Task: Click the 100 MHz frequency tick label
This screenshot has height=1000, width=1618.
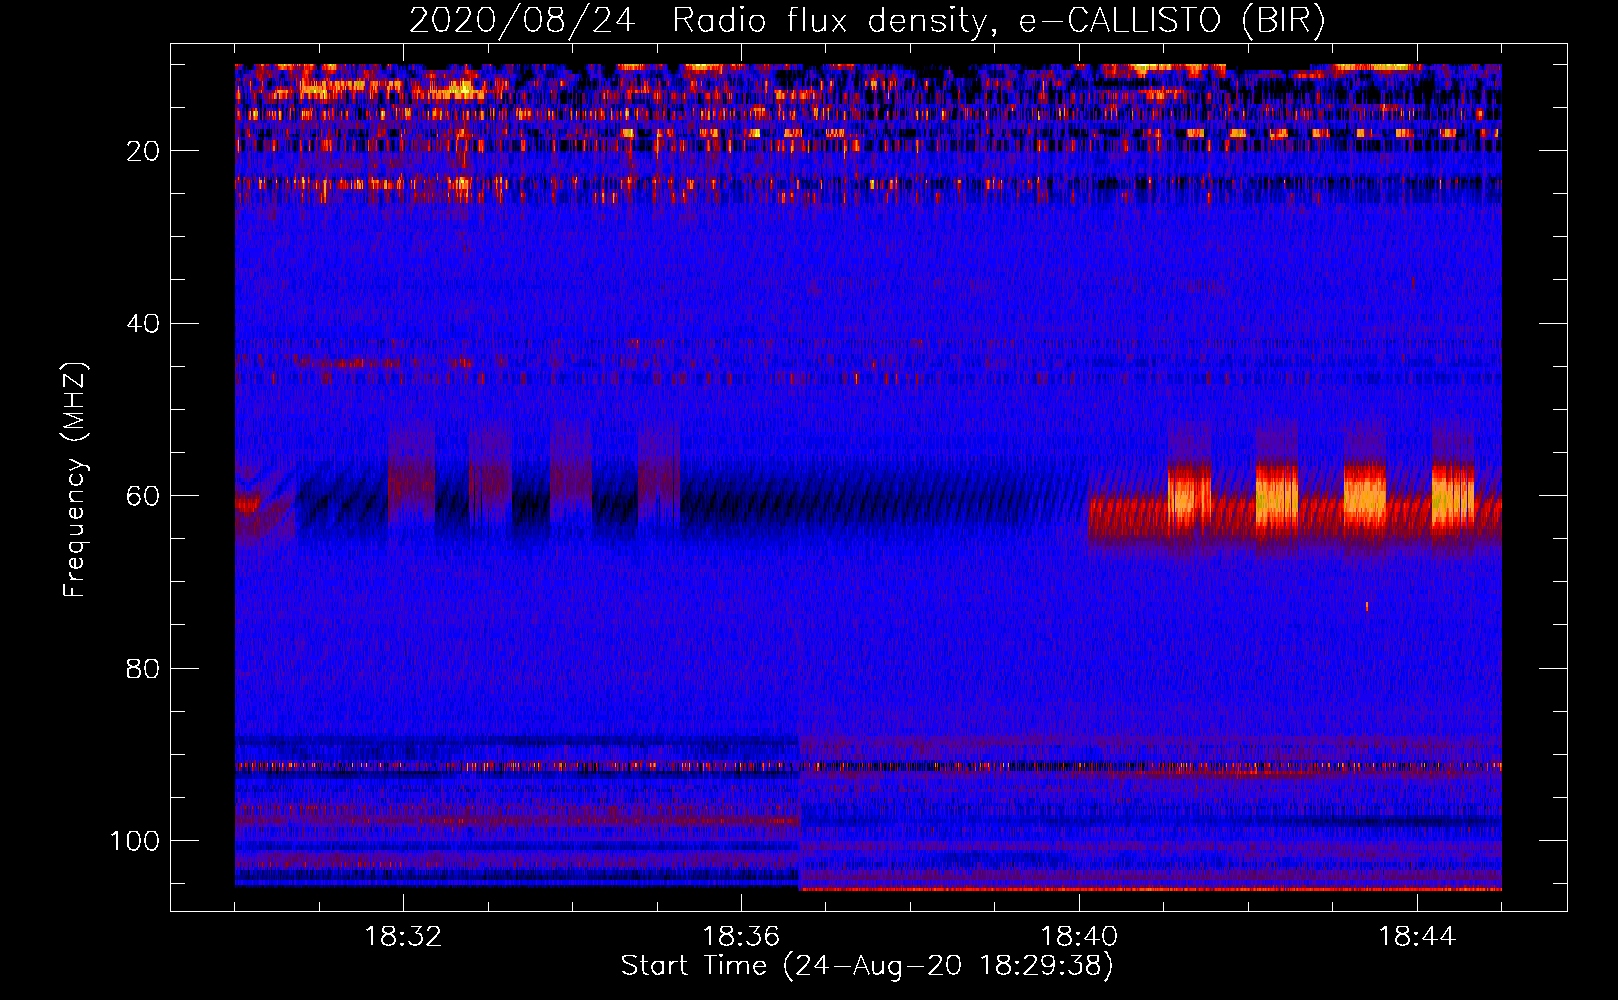Action: (x=135, y=841)
